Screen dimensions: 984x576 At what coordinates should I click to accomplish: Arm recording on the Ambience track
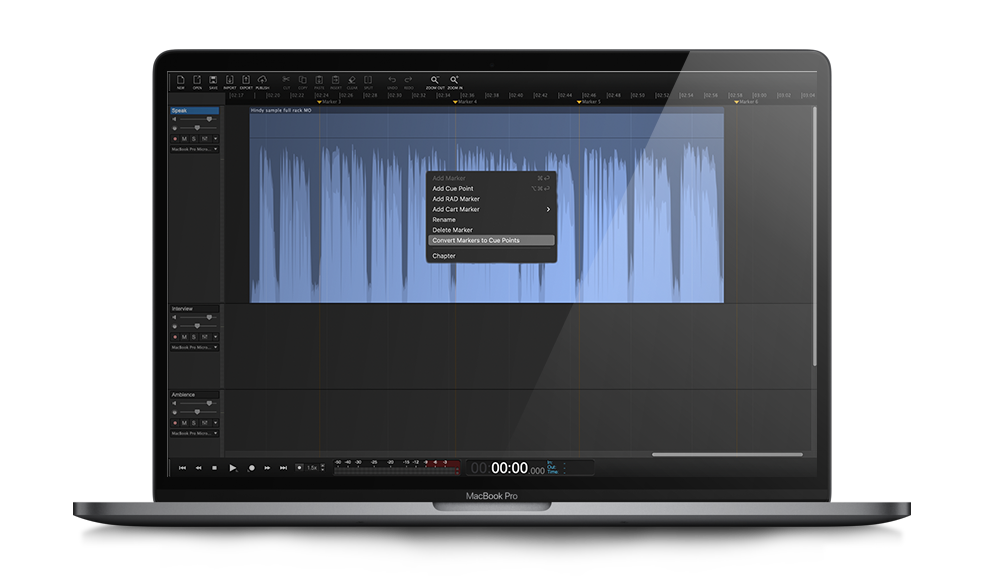[x=175, y=423]
